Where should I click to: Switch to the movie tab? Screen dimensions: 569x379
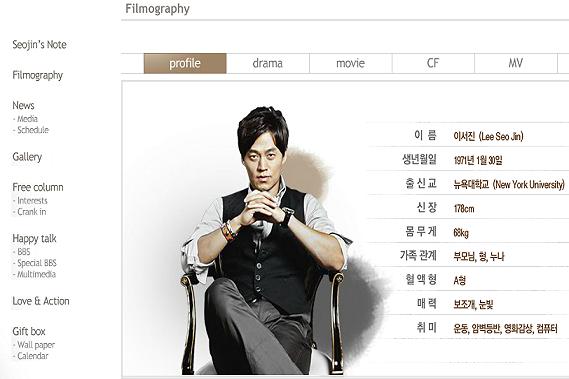coord(351,63)
